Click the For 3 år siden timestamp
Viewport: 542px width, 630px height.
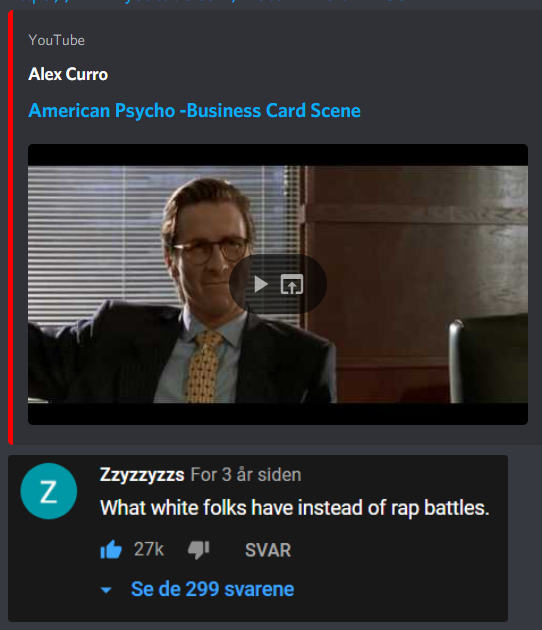point(246,475)
